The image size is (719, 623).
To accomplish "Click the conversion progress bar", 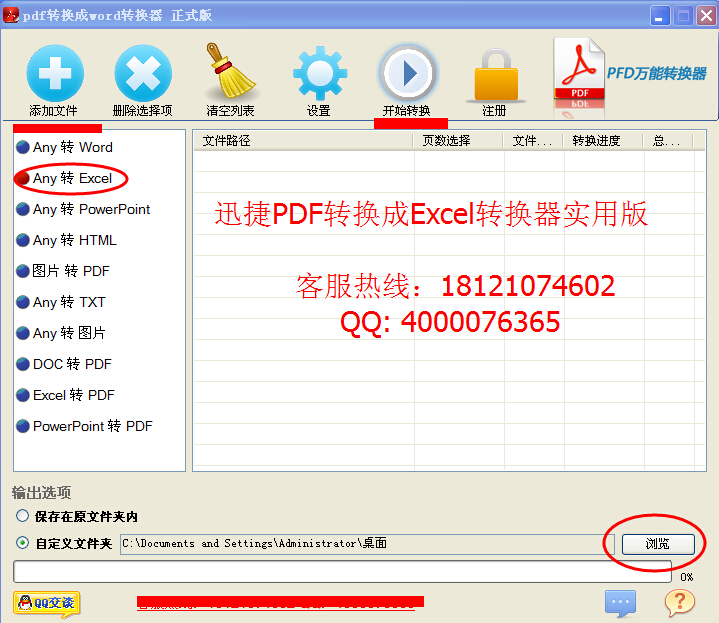I will pyautogui.click(x=343, y=571).
